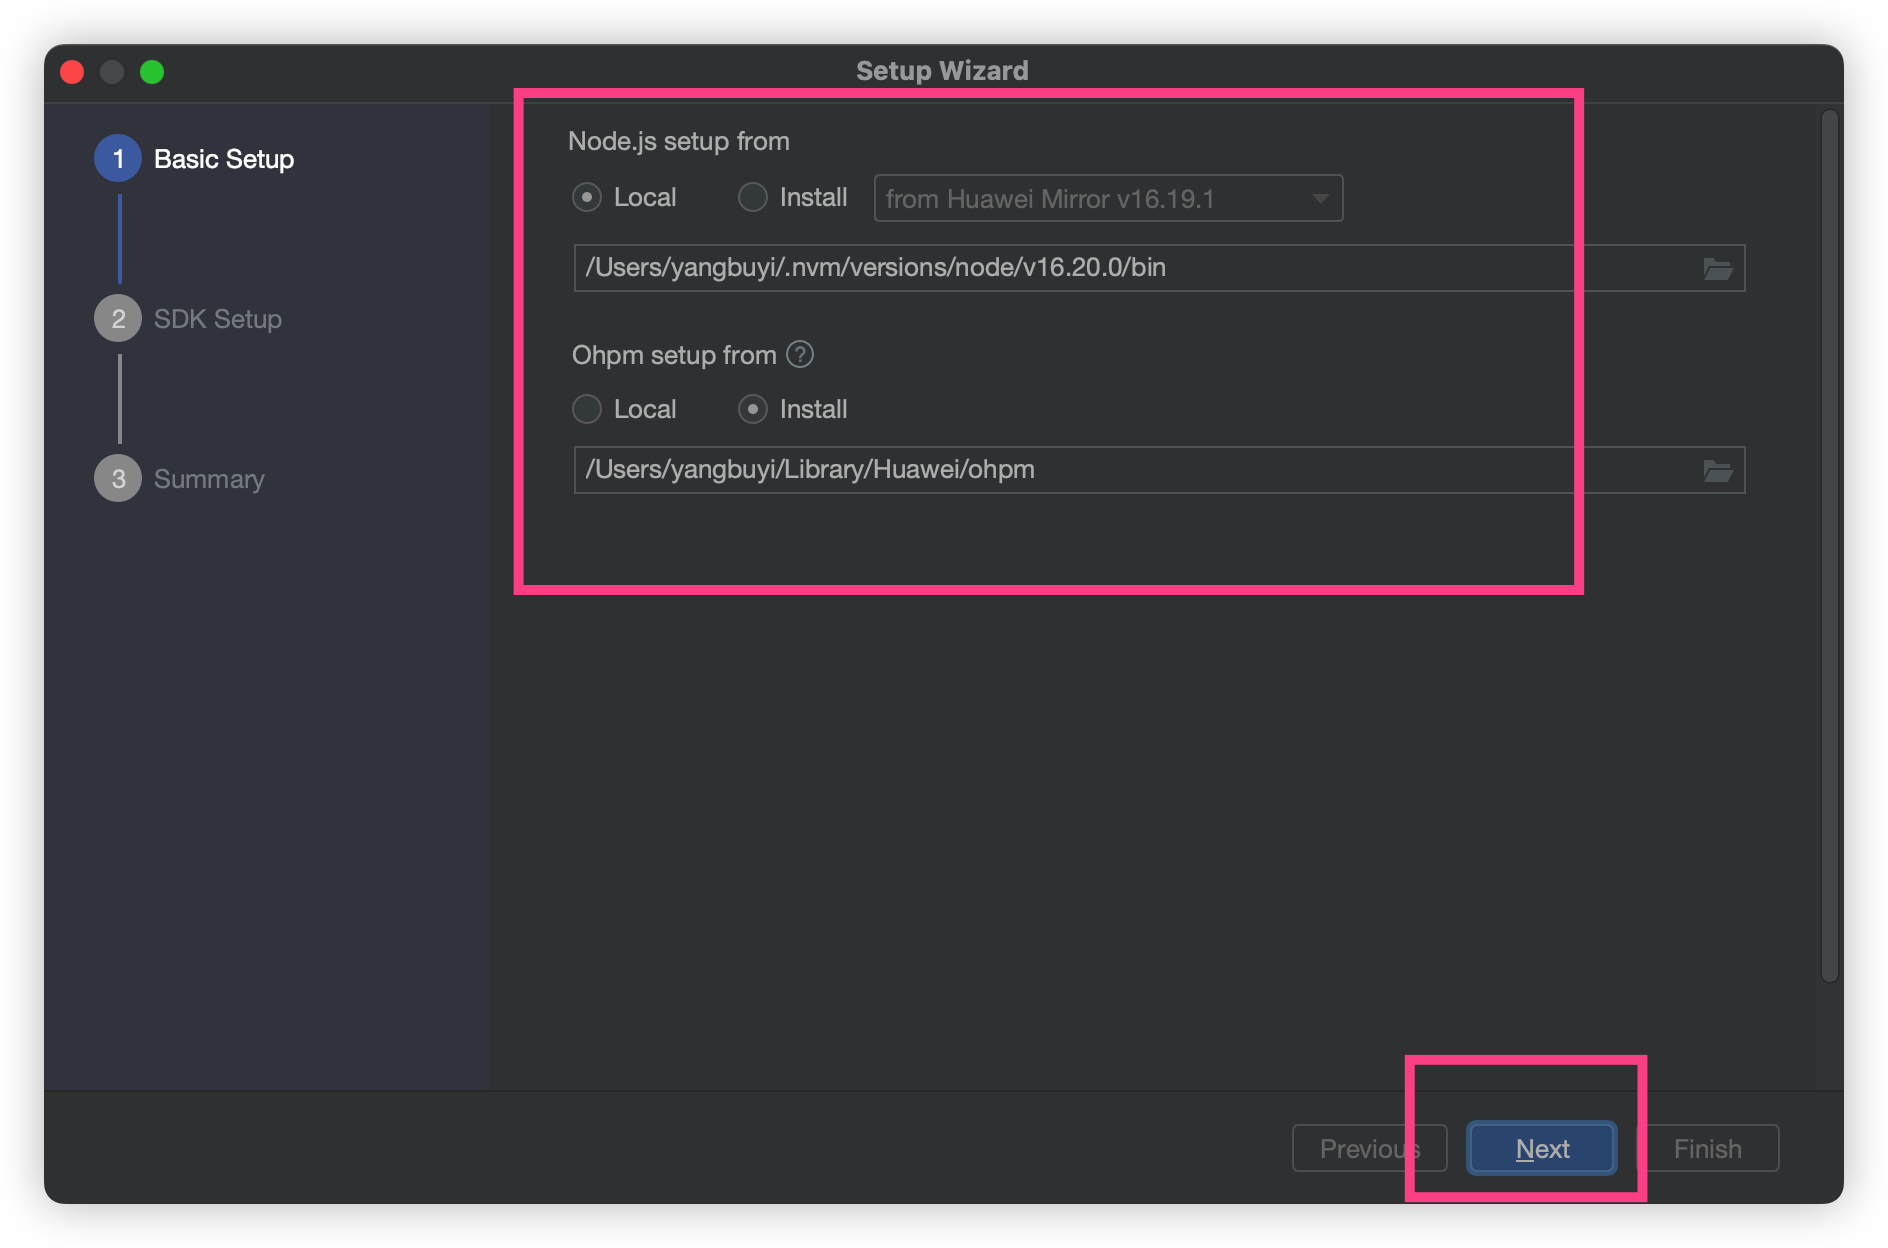Viewport: 1888px width, 1248px height.
Task: Click the Finish button
Action: 1707,1148
